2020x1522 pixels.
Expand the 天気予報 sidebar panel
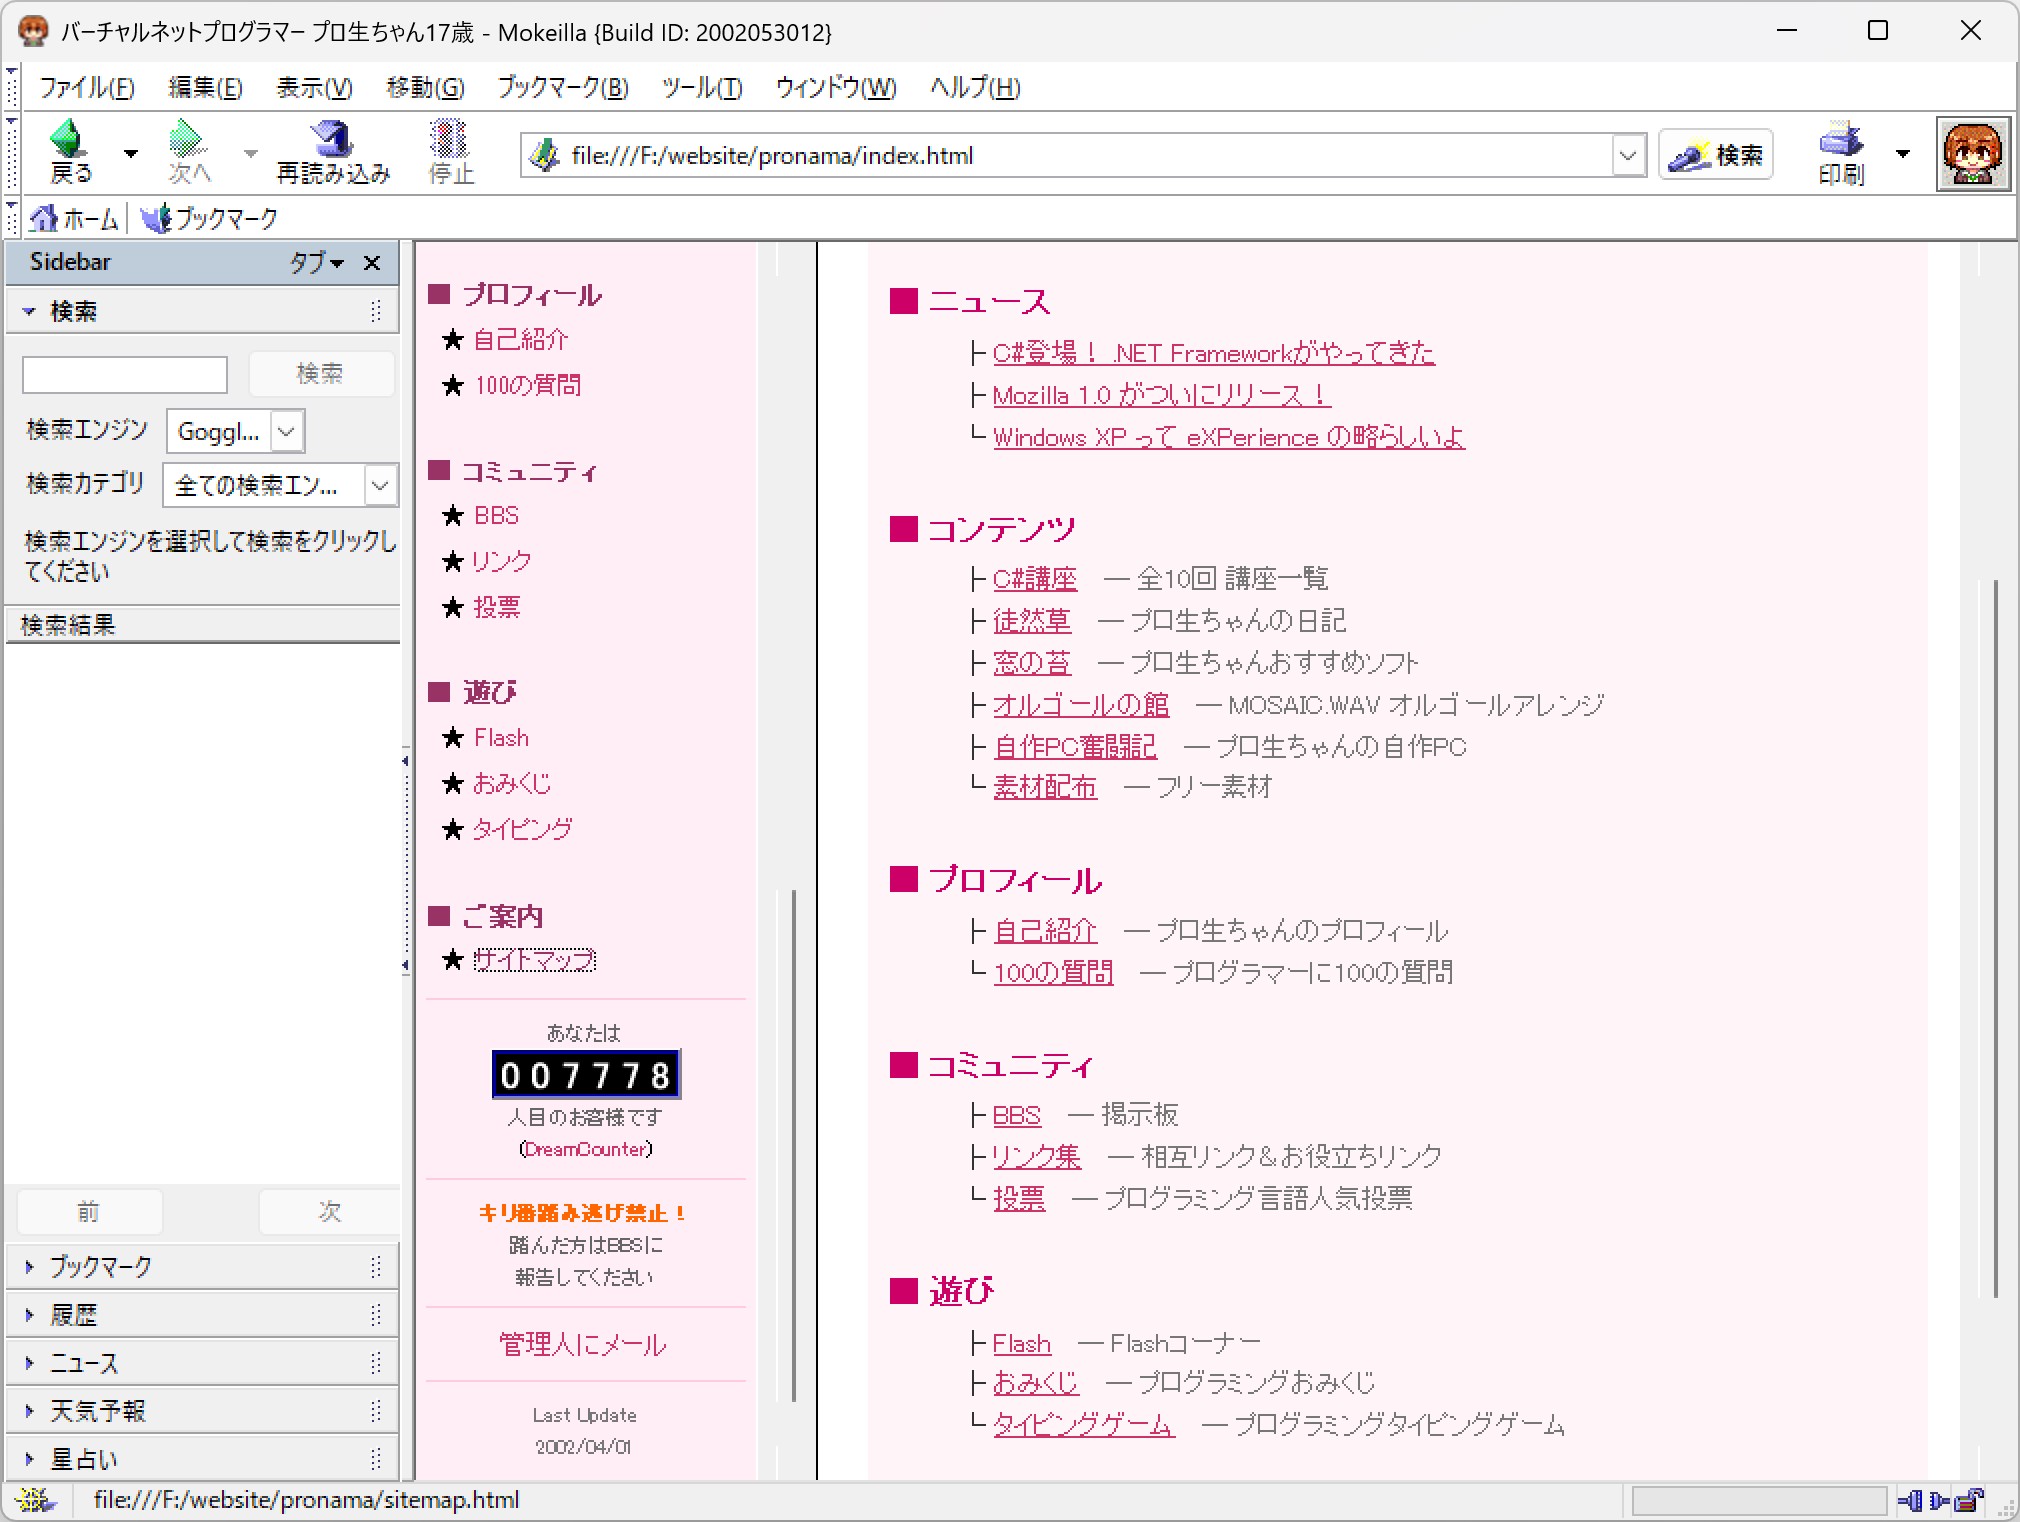tap(98, 1411)
